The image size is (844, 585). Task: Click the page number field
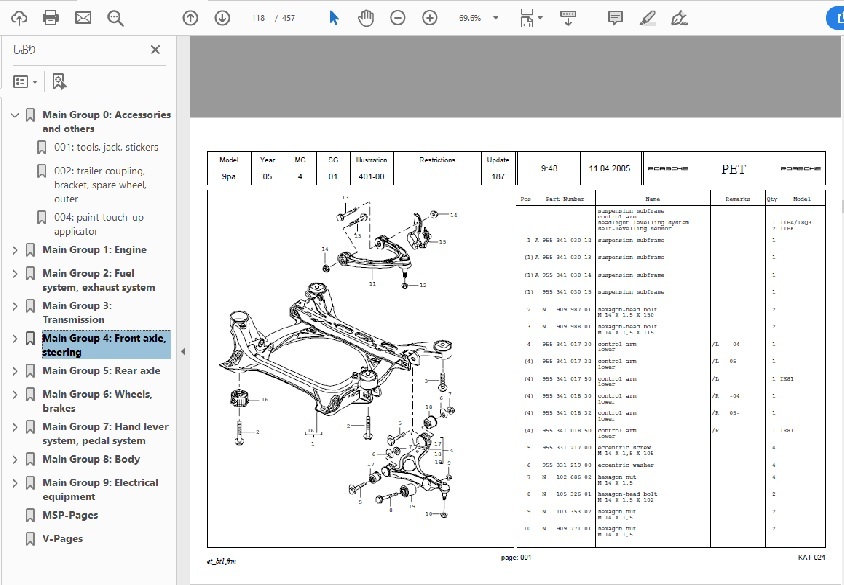click(259, 18)
